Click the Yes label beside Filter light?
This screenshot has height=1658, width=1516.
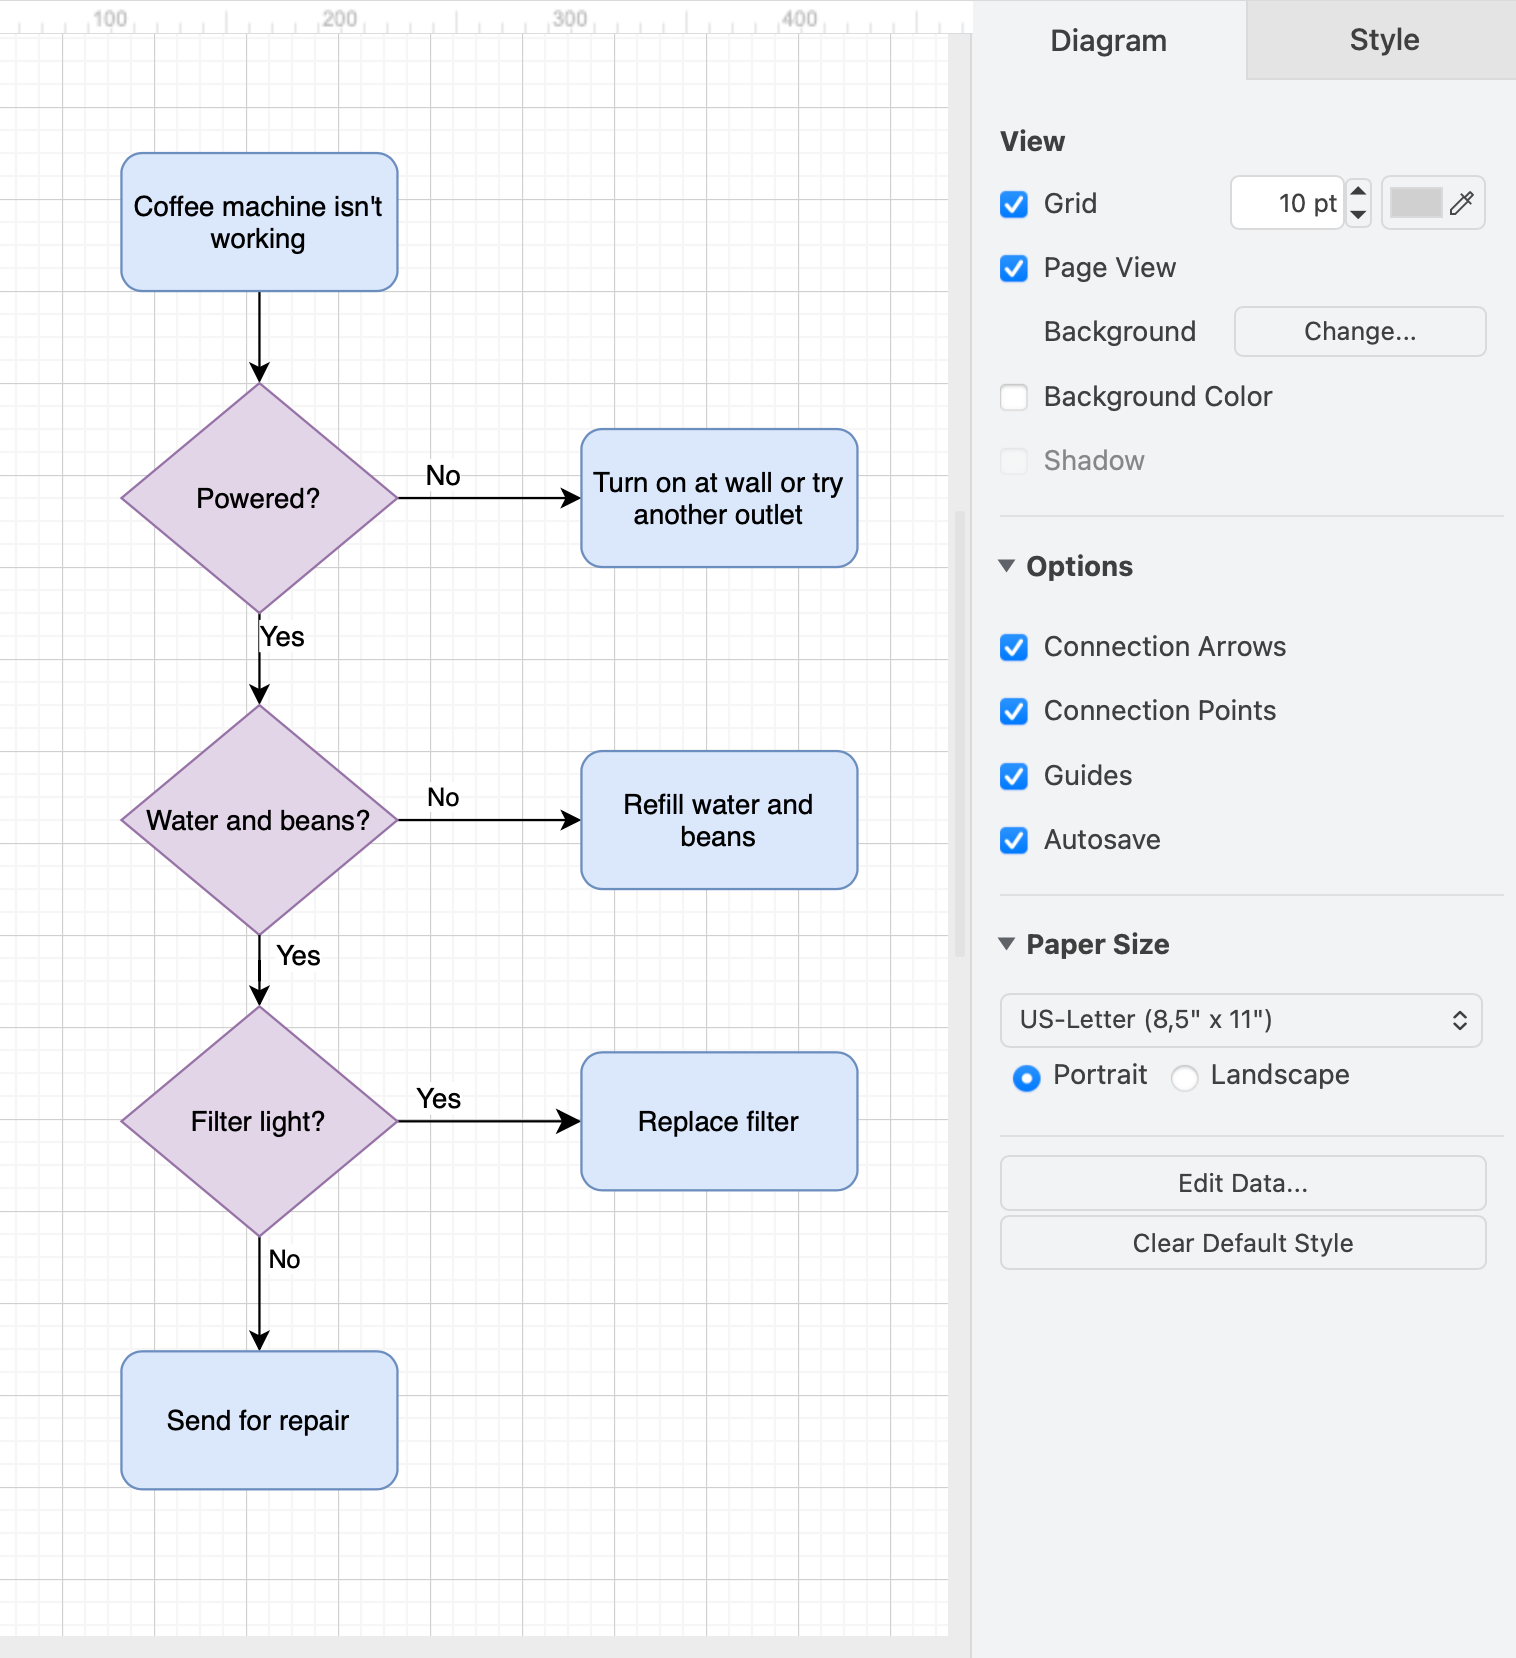coord(438,1099)
